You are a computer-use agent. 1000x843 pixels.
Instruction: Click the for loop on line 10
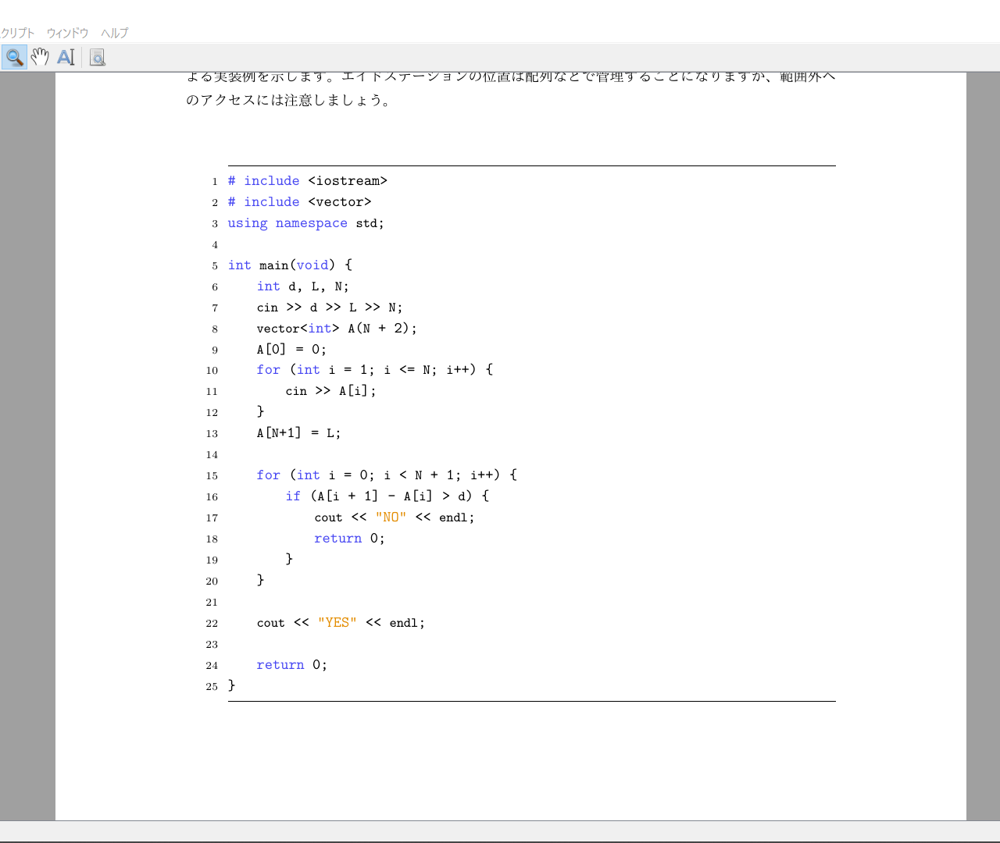[375, 370]
